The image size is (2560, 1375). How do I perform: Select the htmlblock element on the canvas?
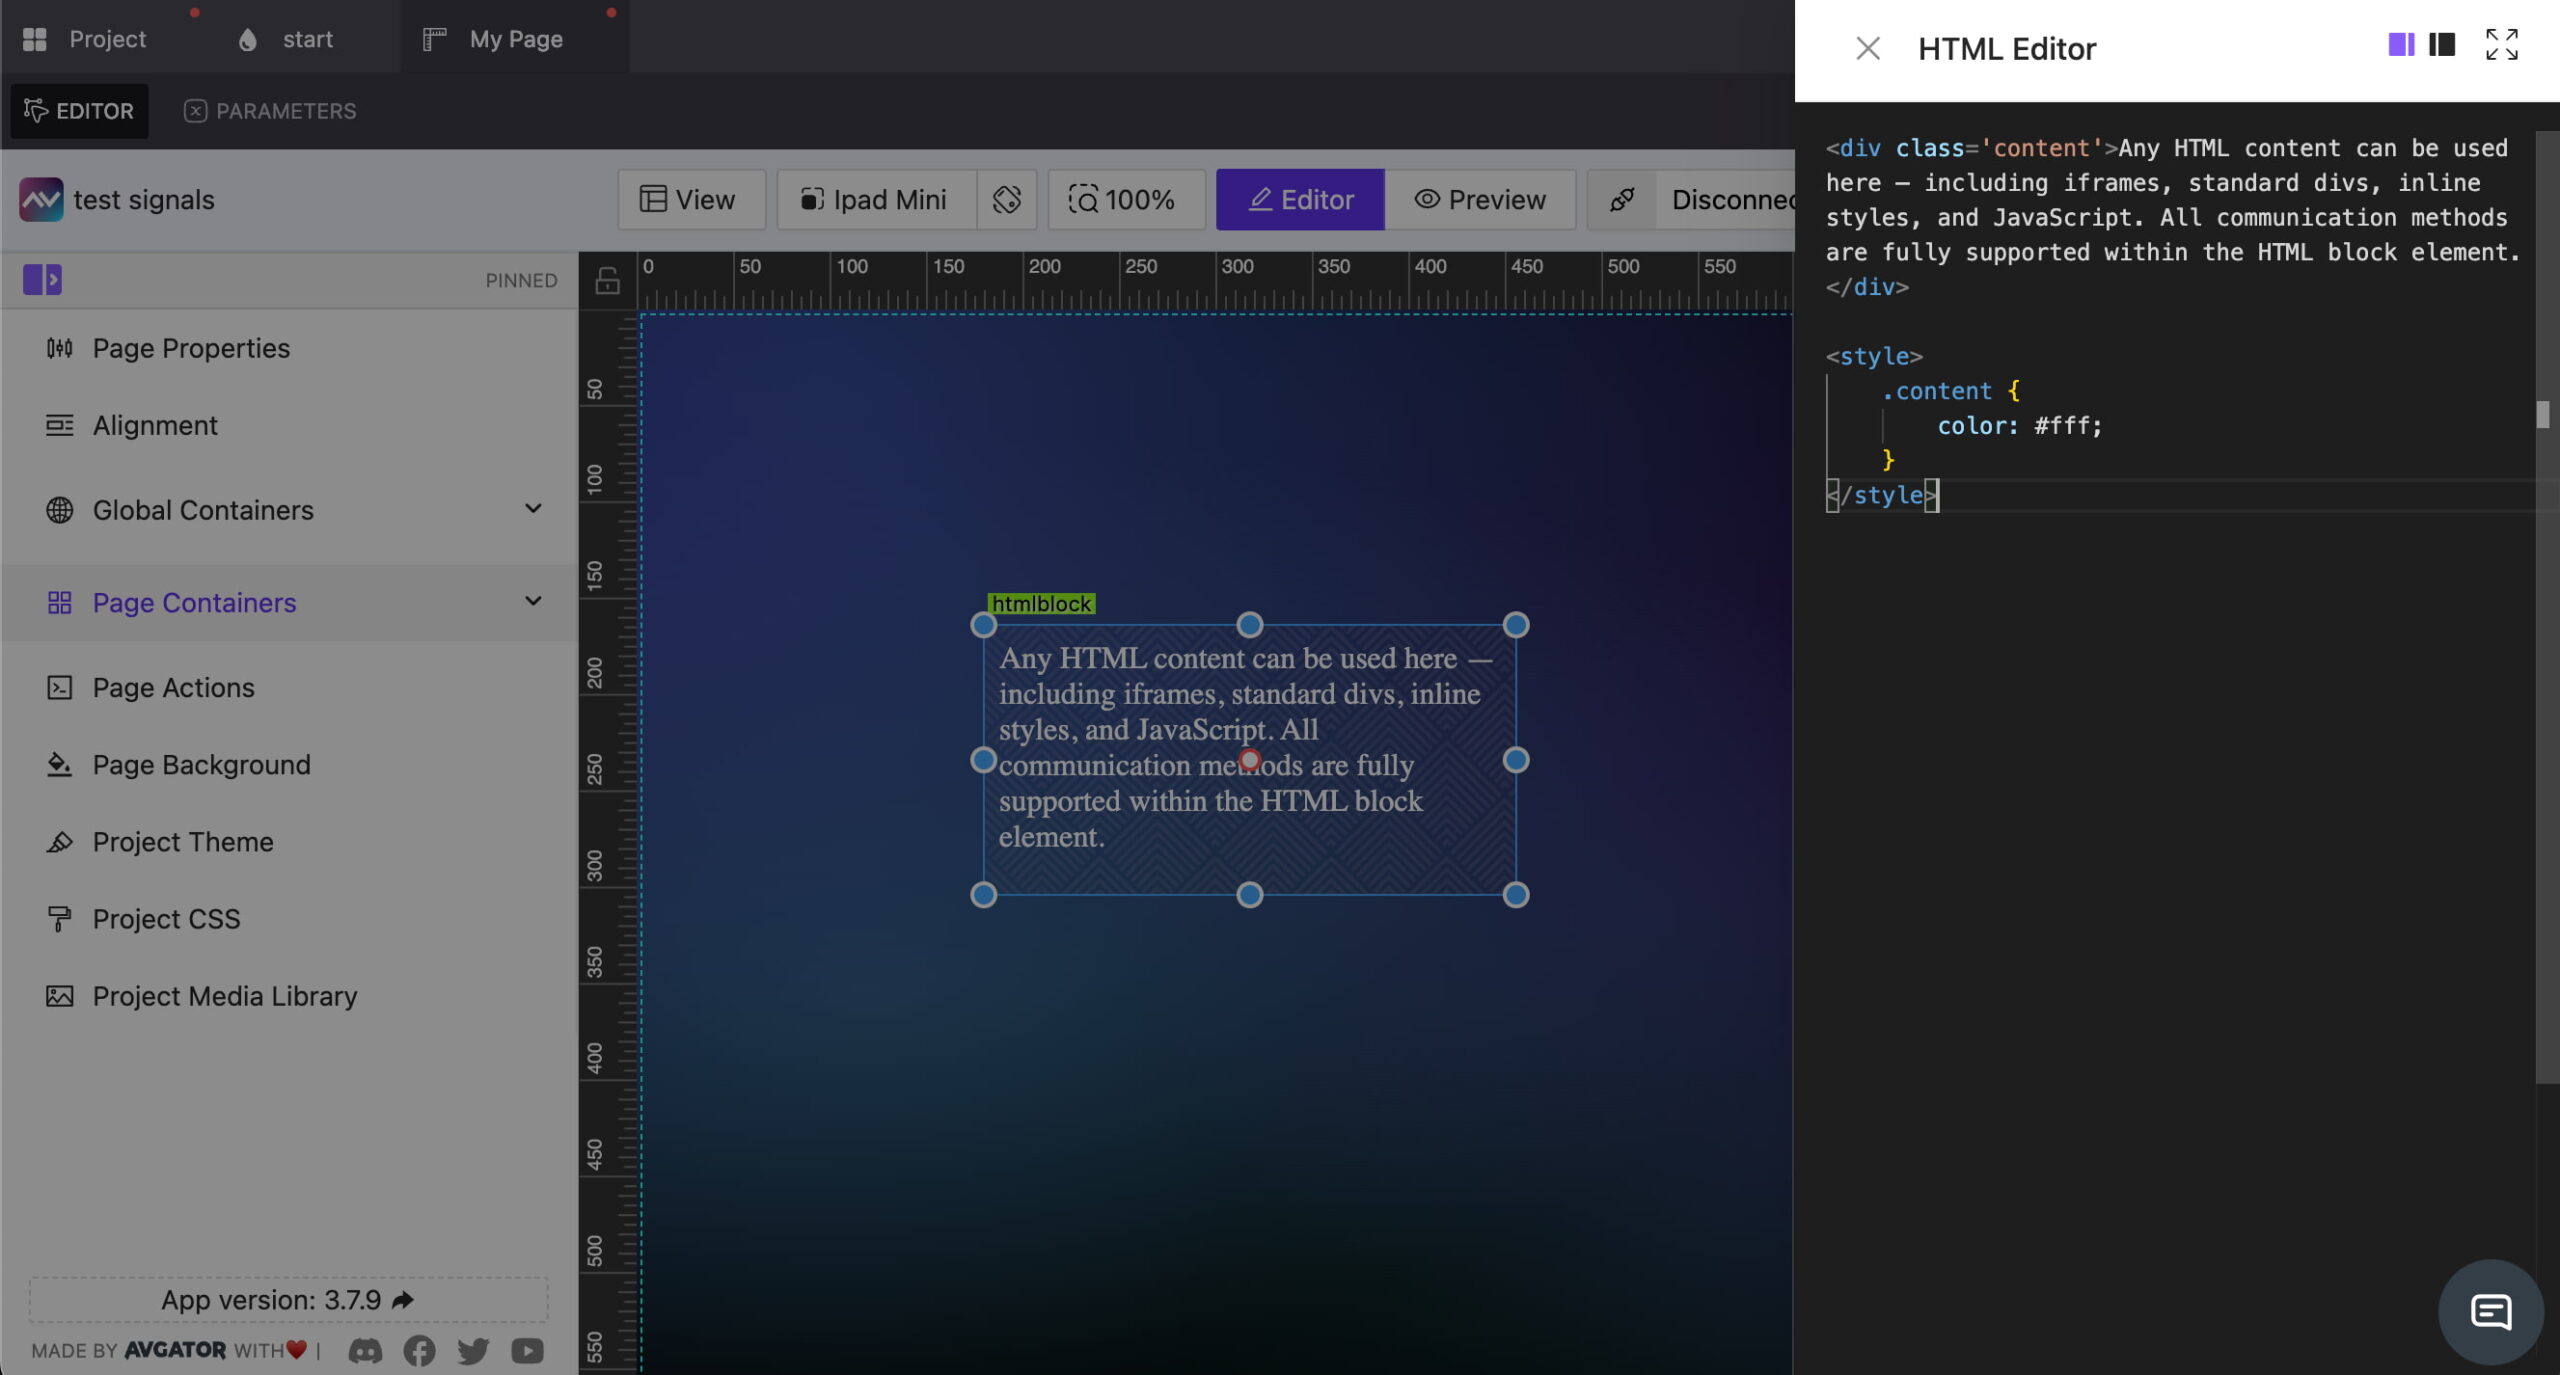click(1041, 604)
